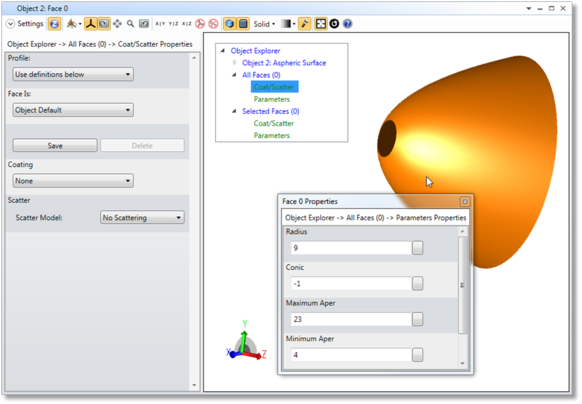
Task: Open the window options dropdown arrow
Action: 529,8
